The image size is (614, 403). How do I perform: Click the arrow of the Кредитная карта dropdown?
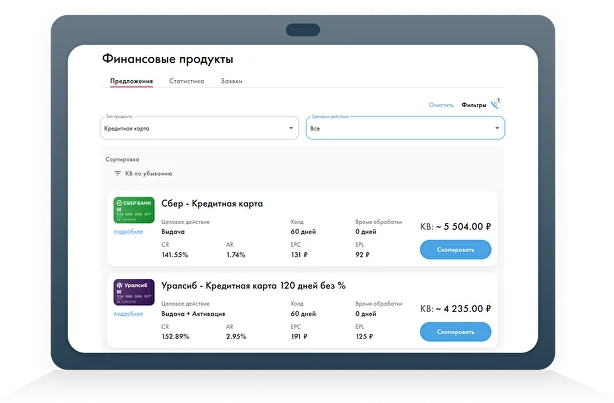tap(291, 128)
